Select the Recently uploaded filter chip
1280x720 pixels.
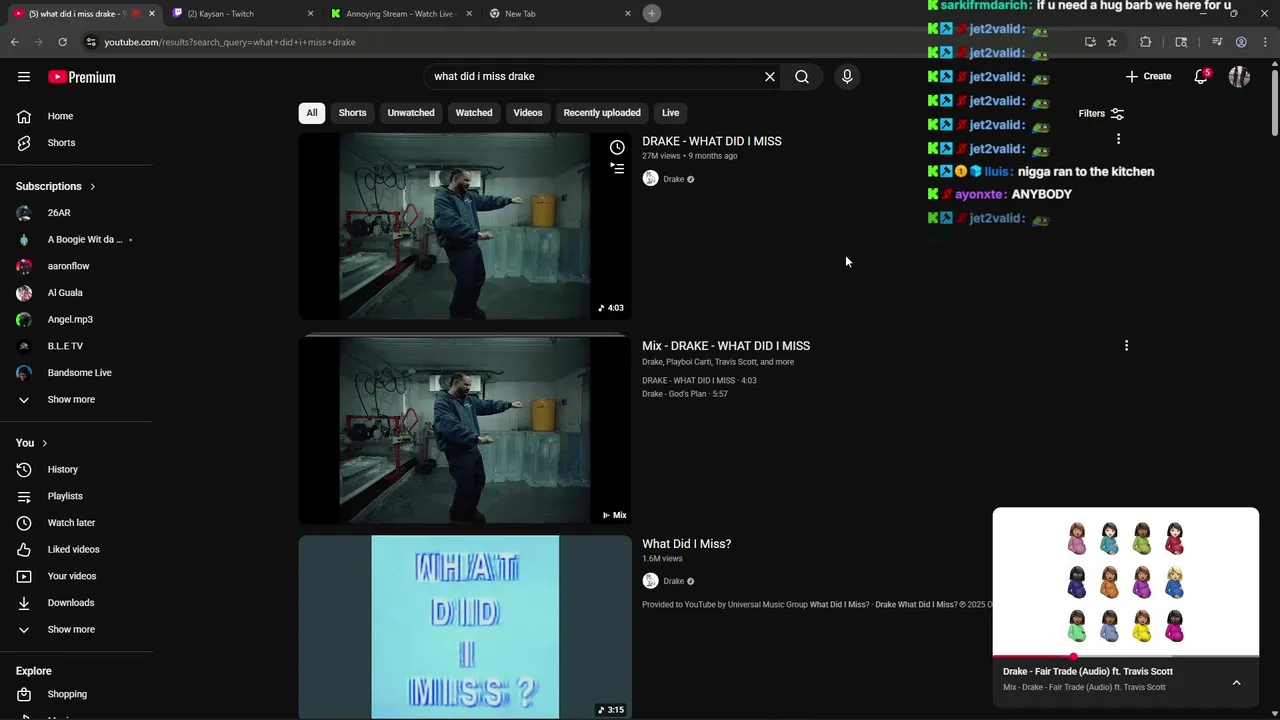(602, 113)
